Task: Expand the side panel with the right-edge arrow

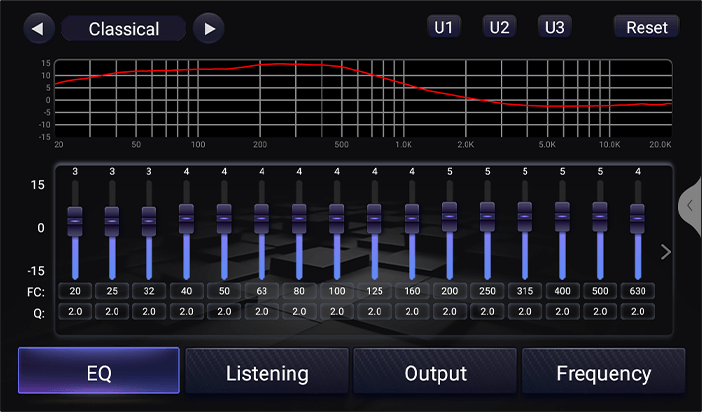Action: coord(690,206)
